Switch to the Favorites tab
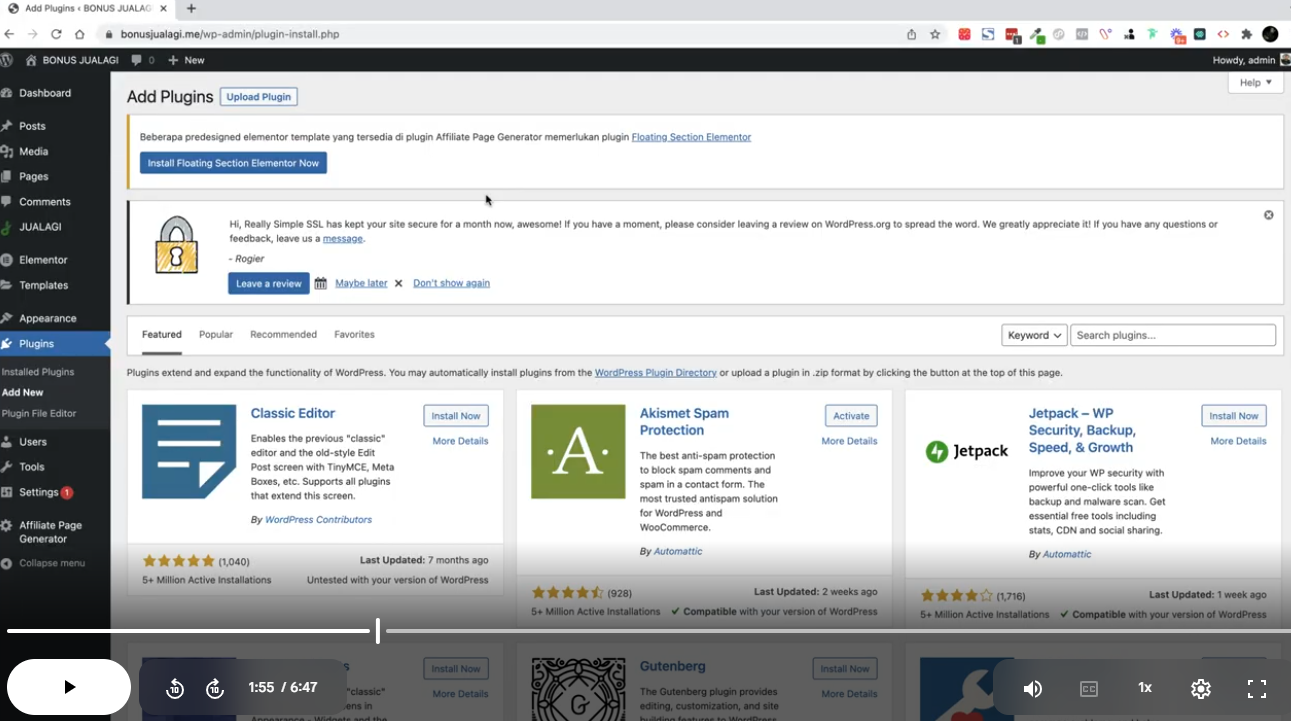 click(x=354, y=334)
